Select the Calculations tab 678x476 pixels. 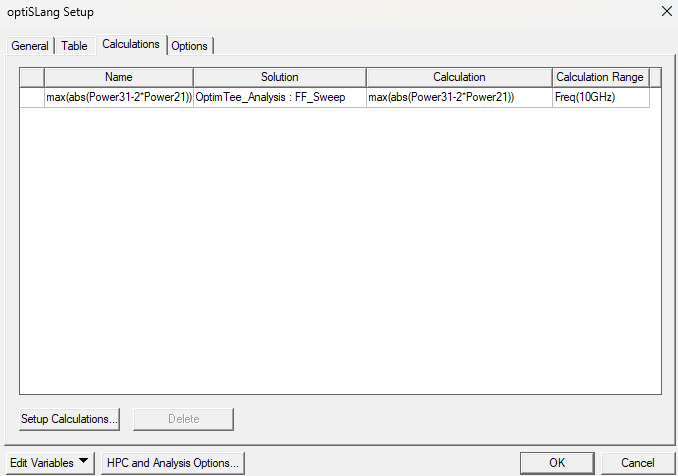[x=131, y=45]
